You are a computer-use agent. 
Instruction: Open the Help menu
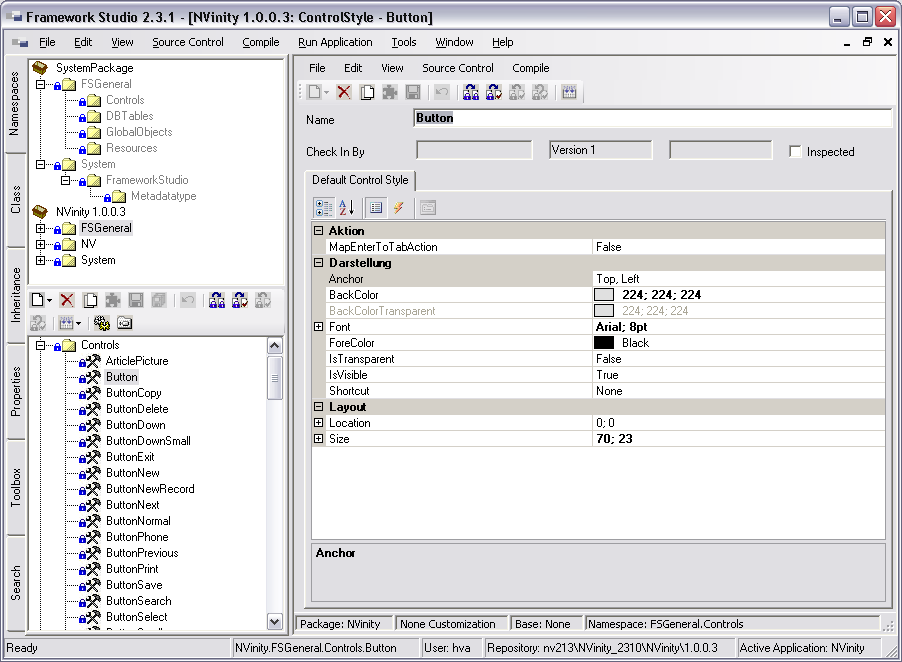[x=502, y=42]
